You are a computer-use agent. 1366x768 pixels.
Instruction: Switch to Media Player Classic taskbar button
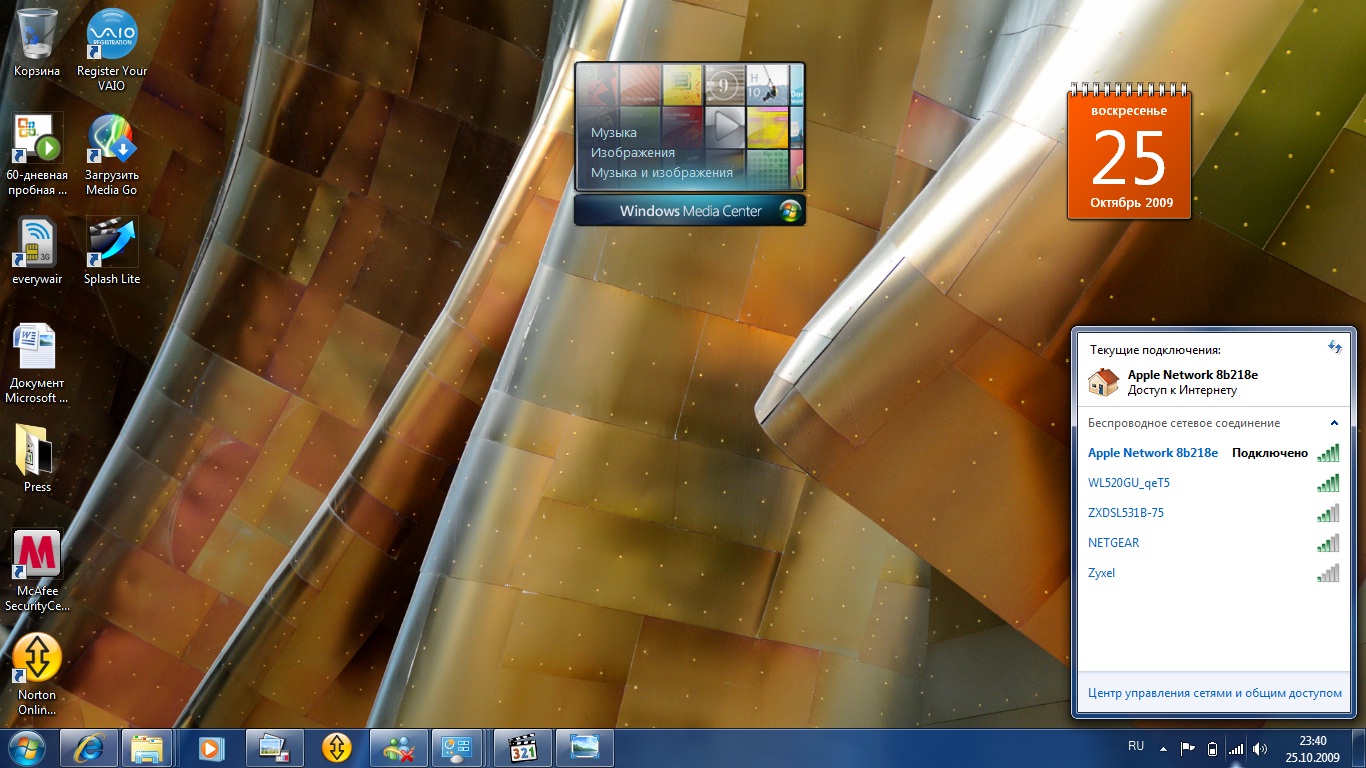point(523,747)
